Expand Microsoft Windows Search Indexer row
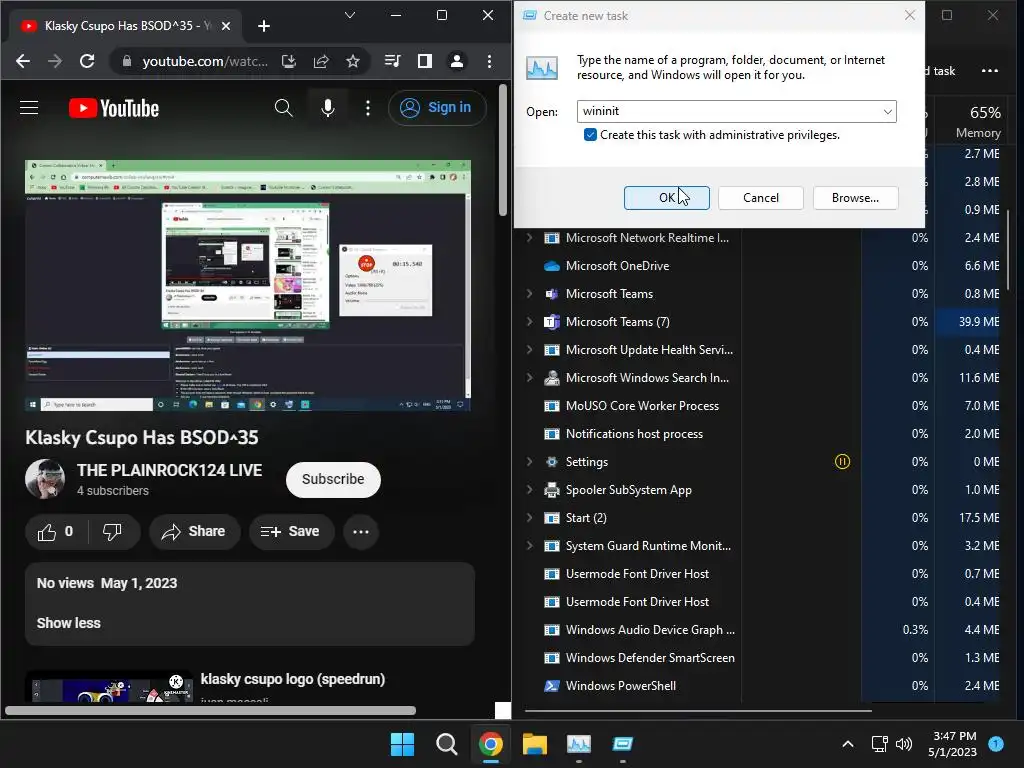This screenshot has width=1024, height=768. coord(529,377)
